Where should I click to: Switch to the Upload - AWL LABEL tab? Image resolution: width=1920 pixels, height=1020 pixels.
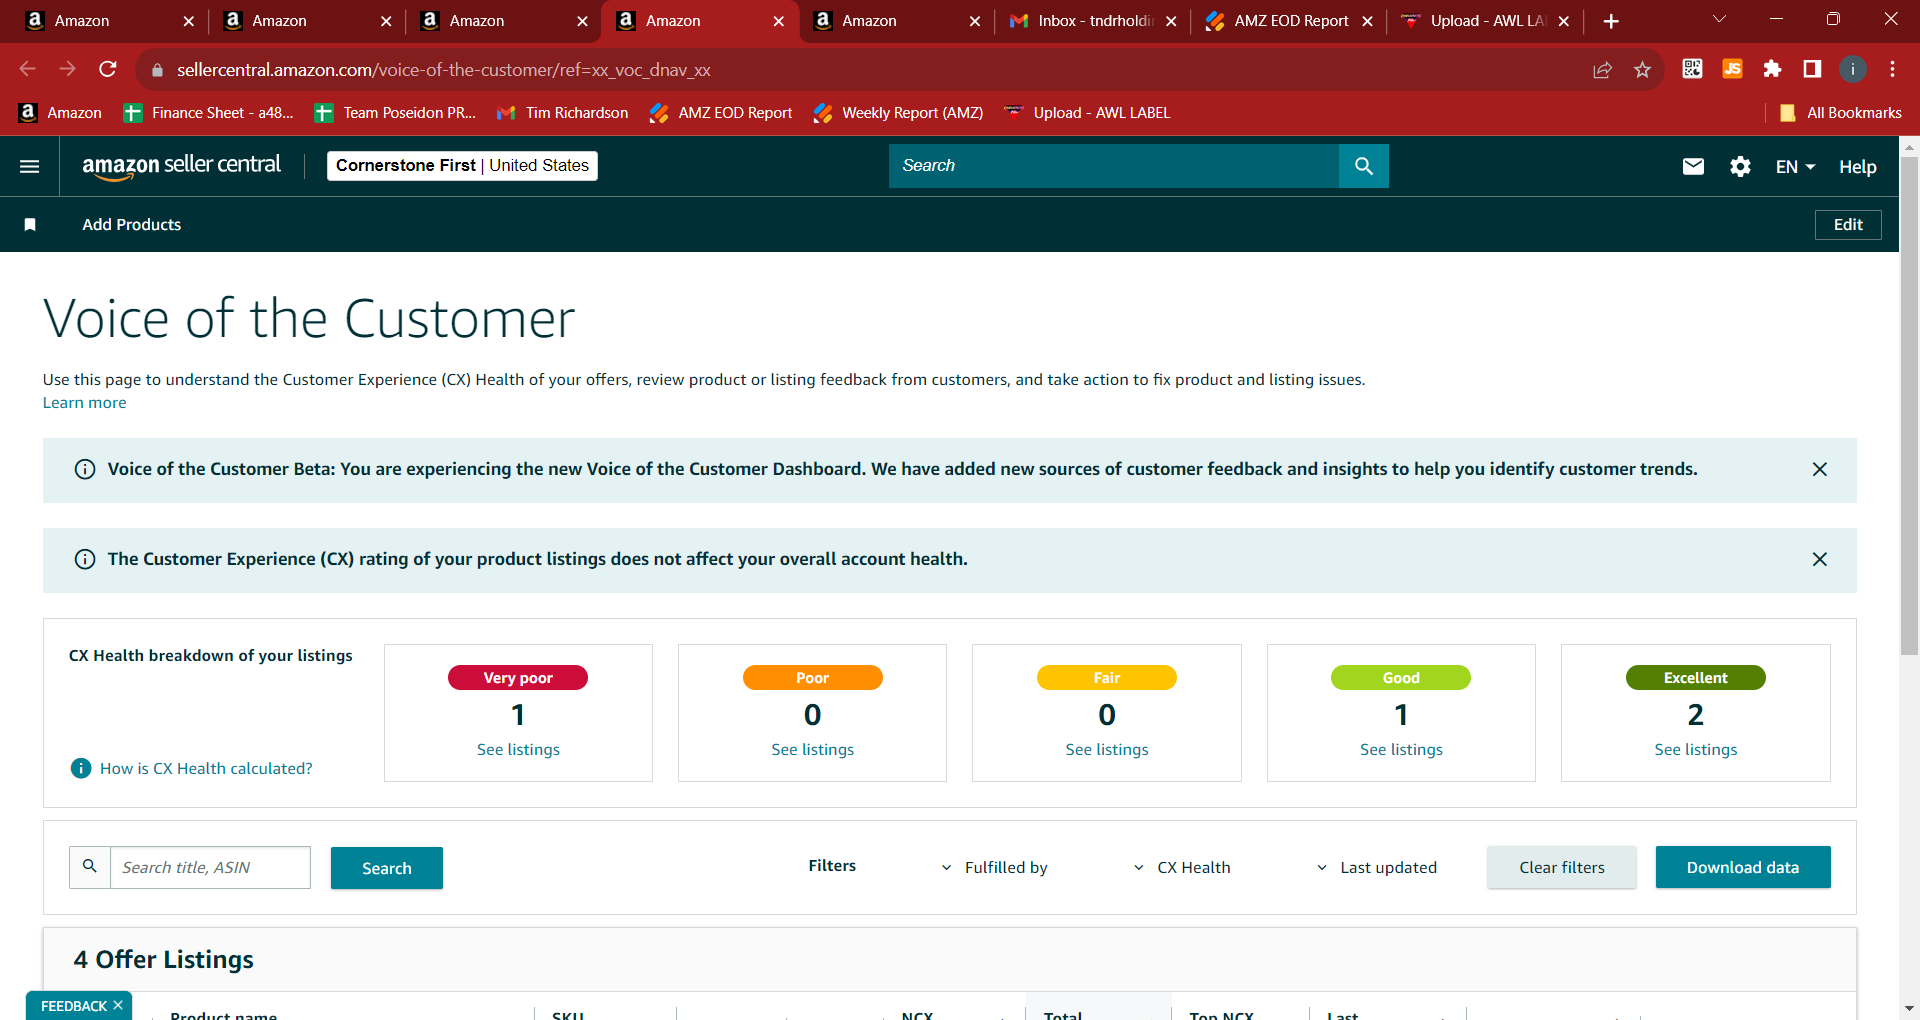[1485, 21]
